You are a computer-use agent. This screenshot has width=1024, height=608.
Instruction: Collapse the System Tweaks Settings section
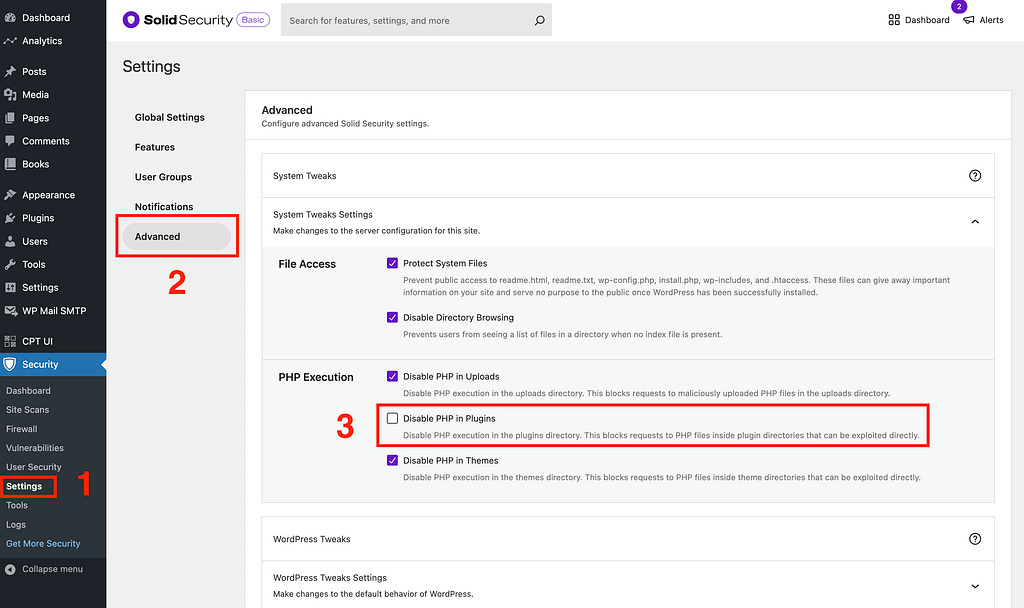tap(974, 222)
